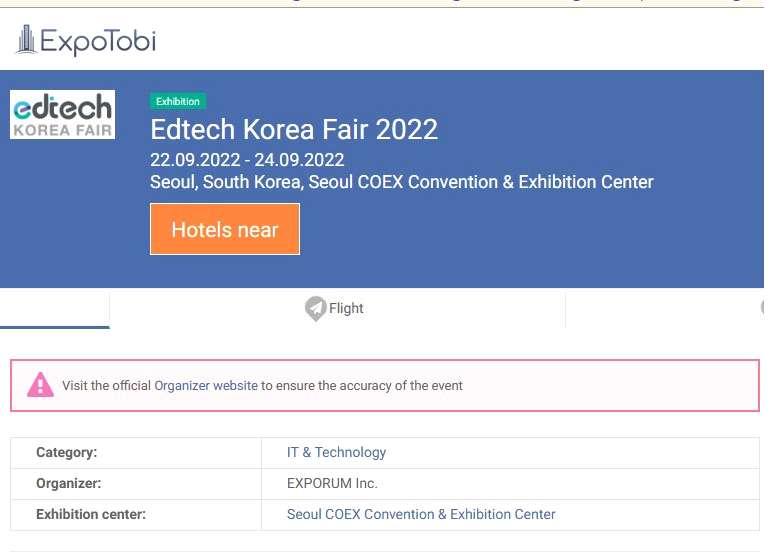Open the Edtech Korea Fair logo image
Screen dimensions: 770x552
(62, 114)
